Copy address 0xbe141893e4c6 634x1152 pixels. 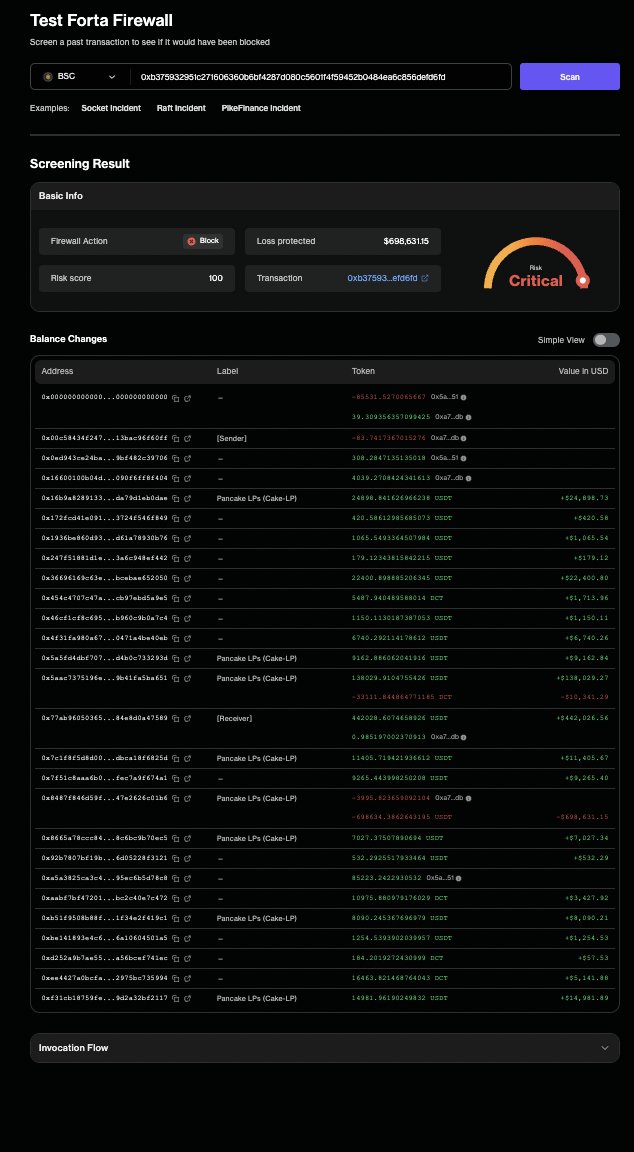pos(176,938)
